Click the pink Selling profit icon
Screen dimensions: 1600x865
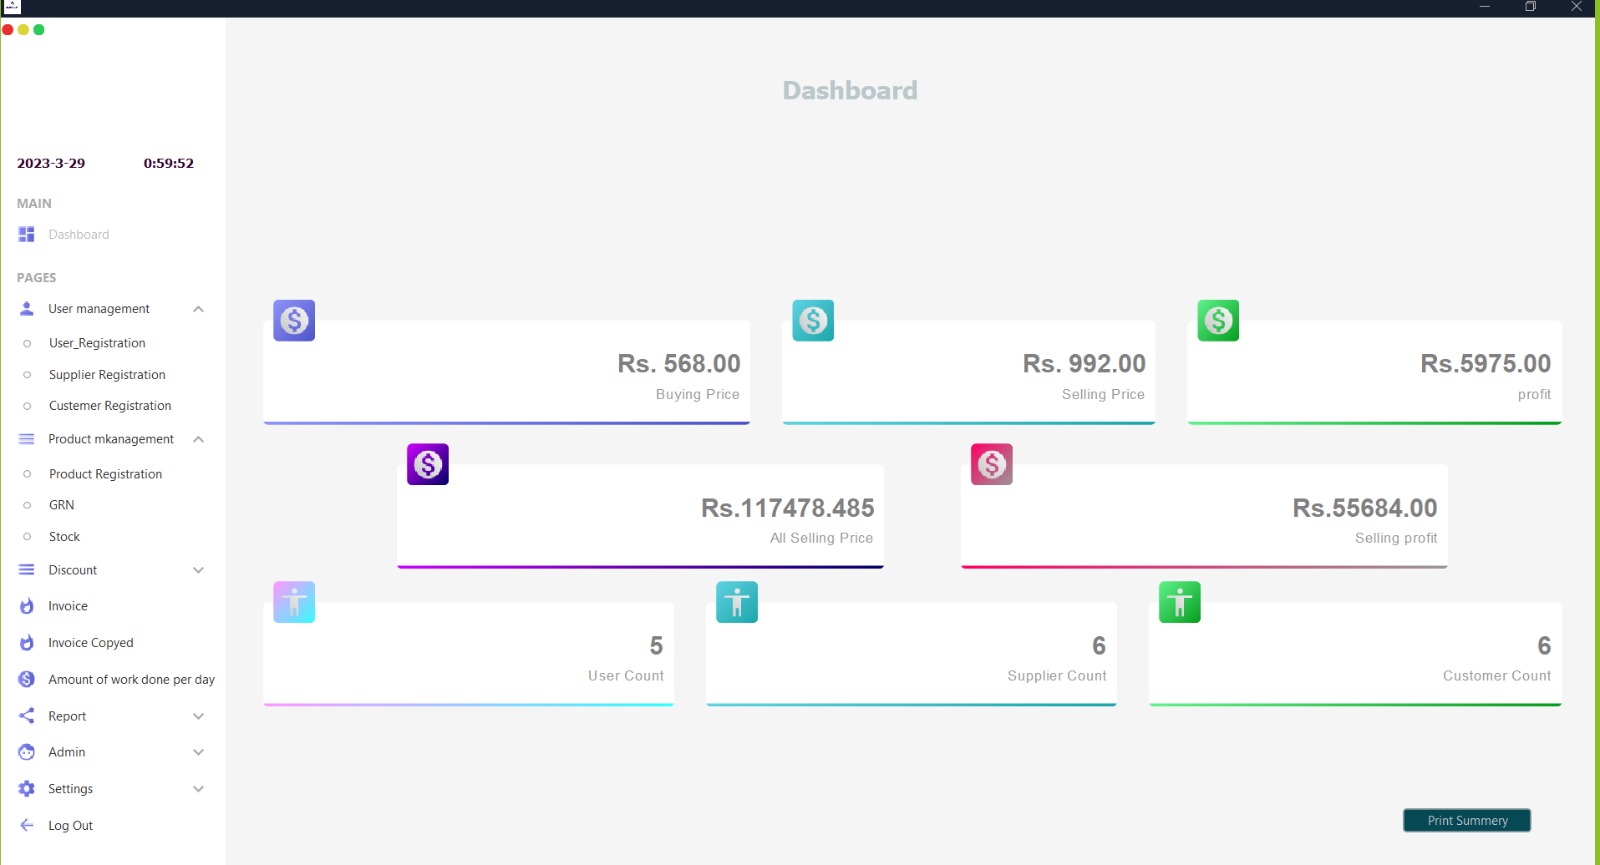click(x=992, y=464)
